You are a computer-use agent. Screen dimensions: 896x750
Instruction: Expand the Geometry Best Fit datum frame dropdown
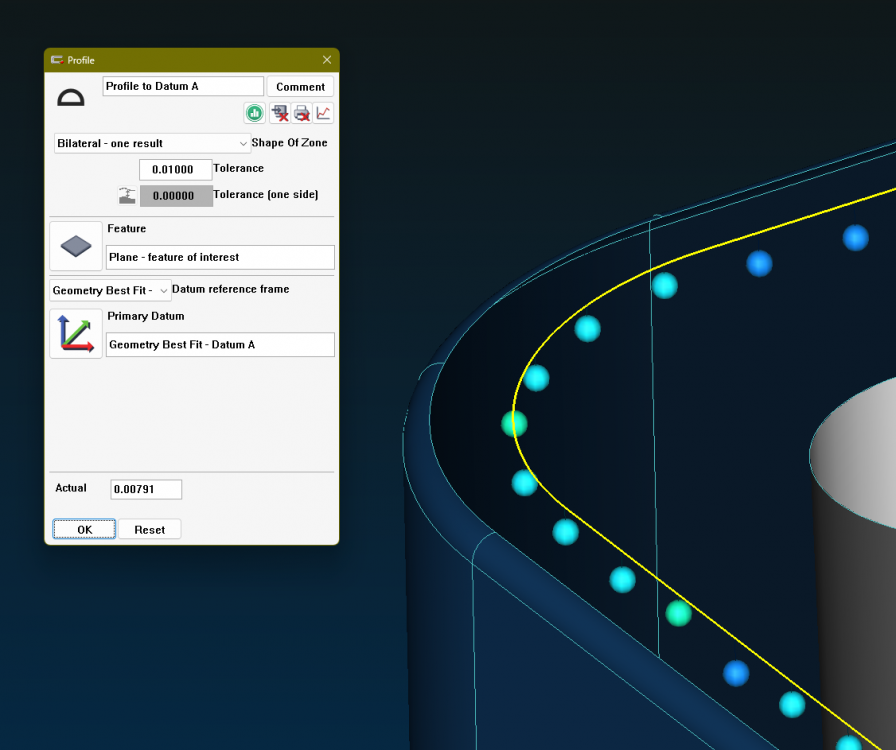[x=110, y=290]
